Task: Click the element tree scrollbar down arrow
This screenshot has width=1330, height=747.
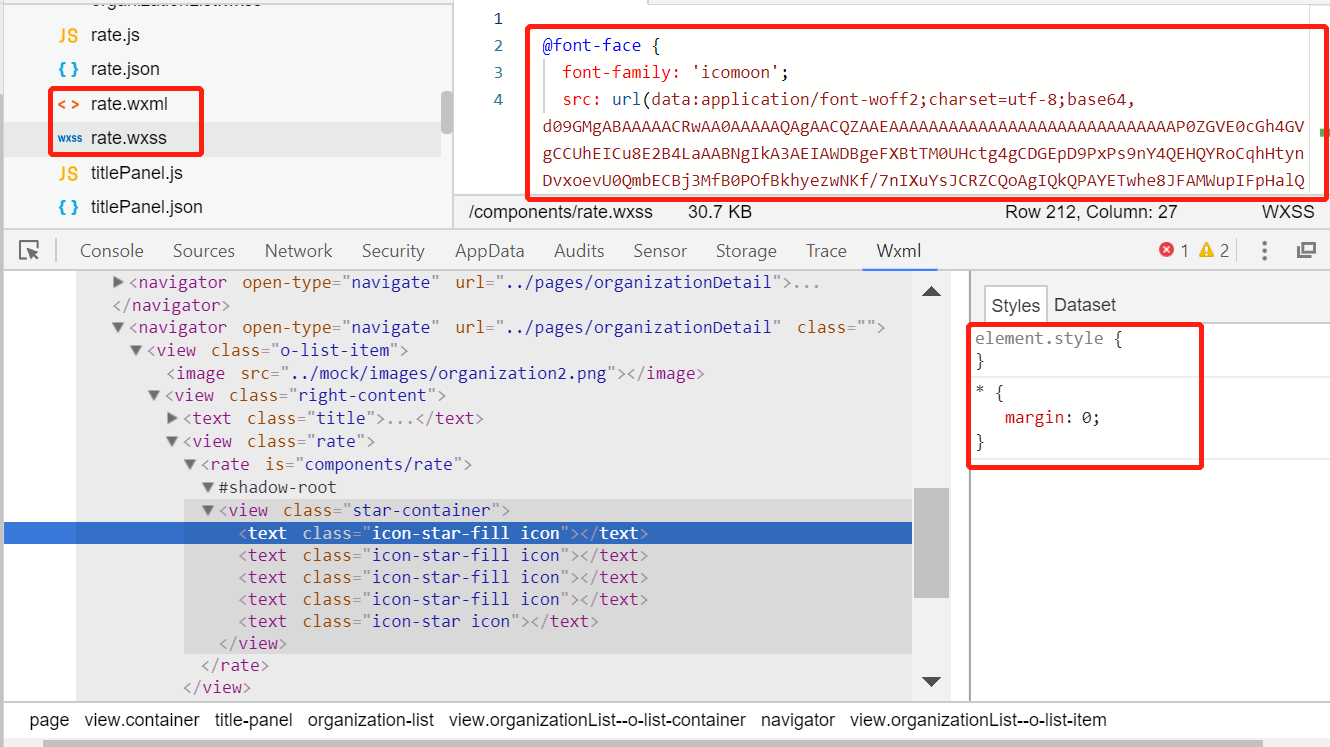Action: tap(931, 681)
